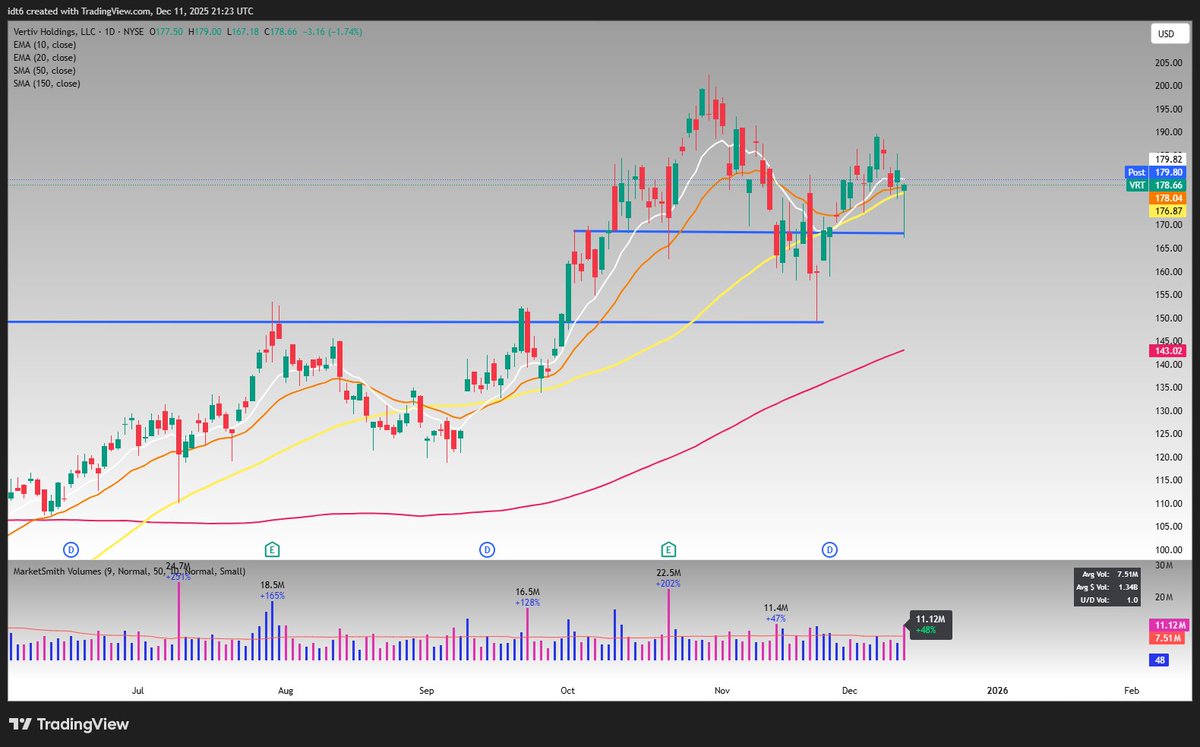The image size is (1200, 747).
Task: Click the orange 178.04 EMA price label
Action: (1167, 198)
